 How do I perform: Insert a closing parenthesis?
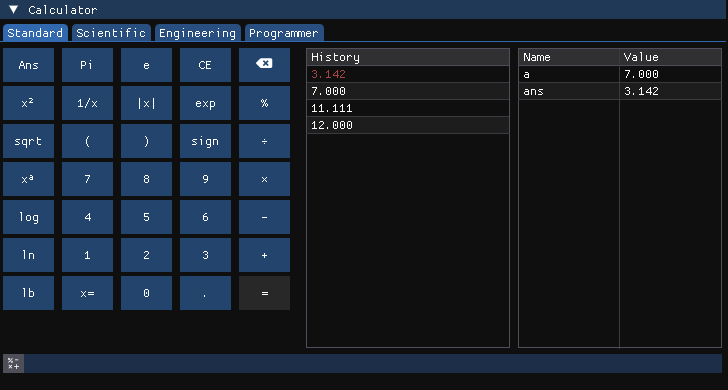coord(146,141)
